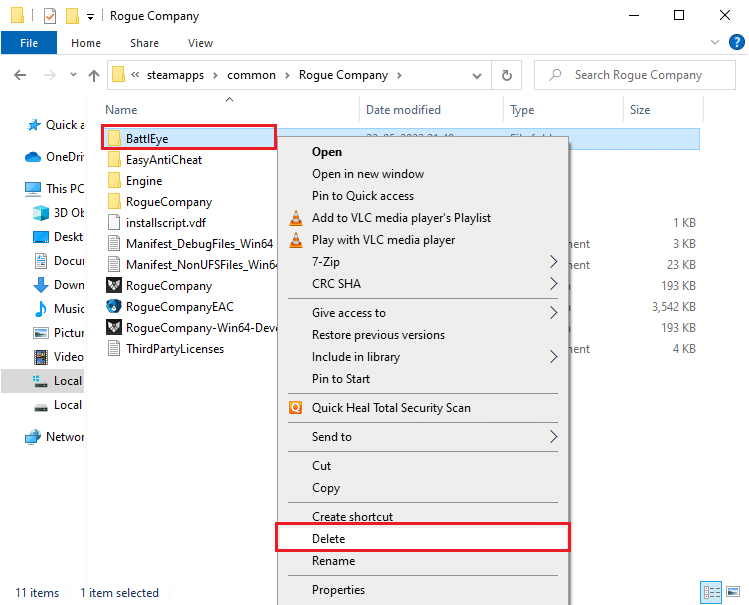Click Properties quick access toolbar icon

pyautogui.click(x=50, y=16)
